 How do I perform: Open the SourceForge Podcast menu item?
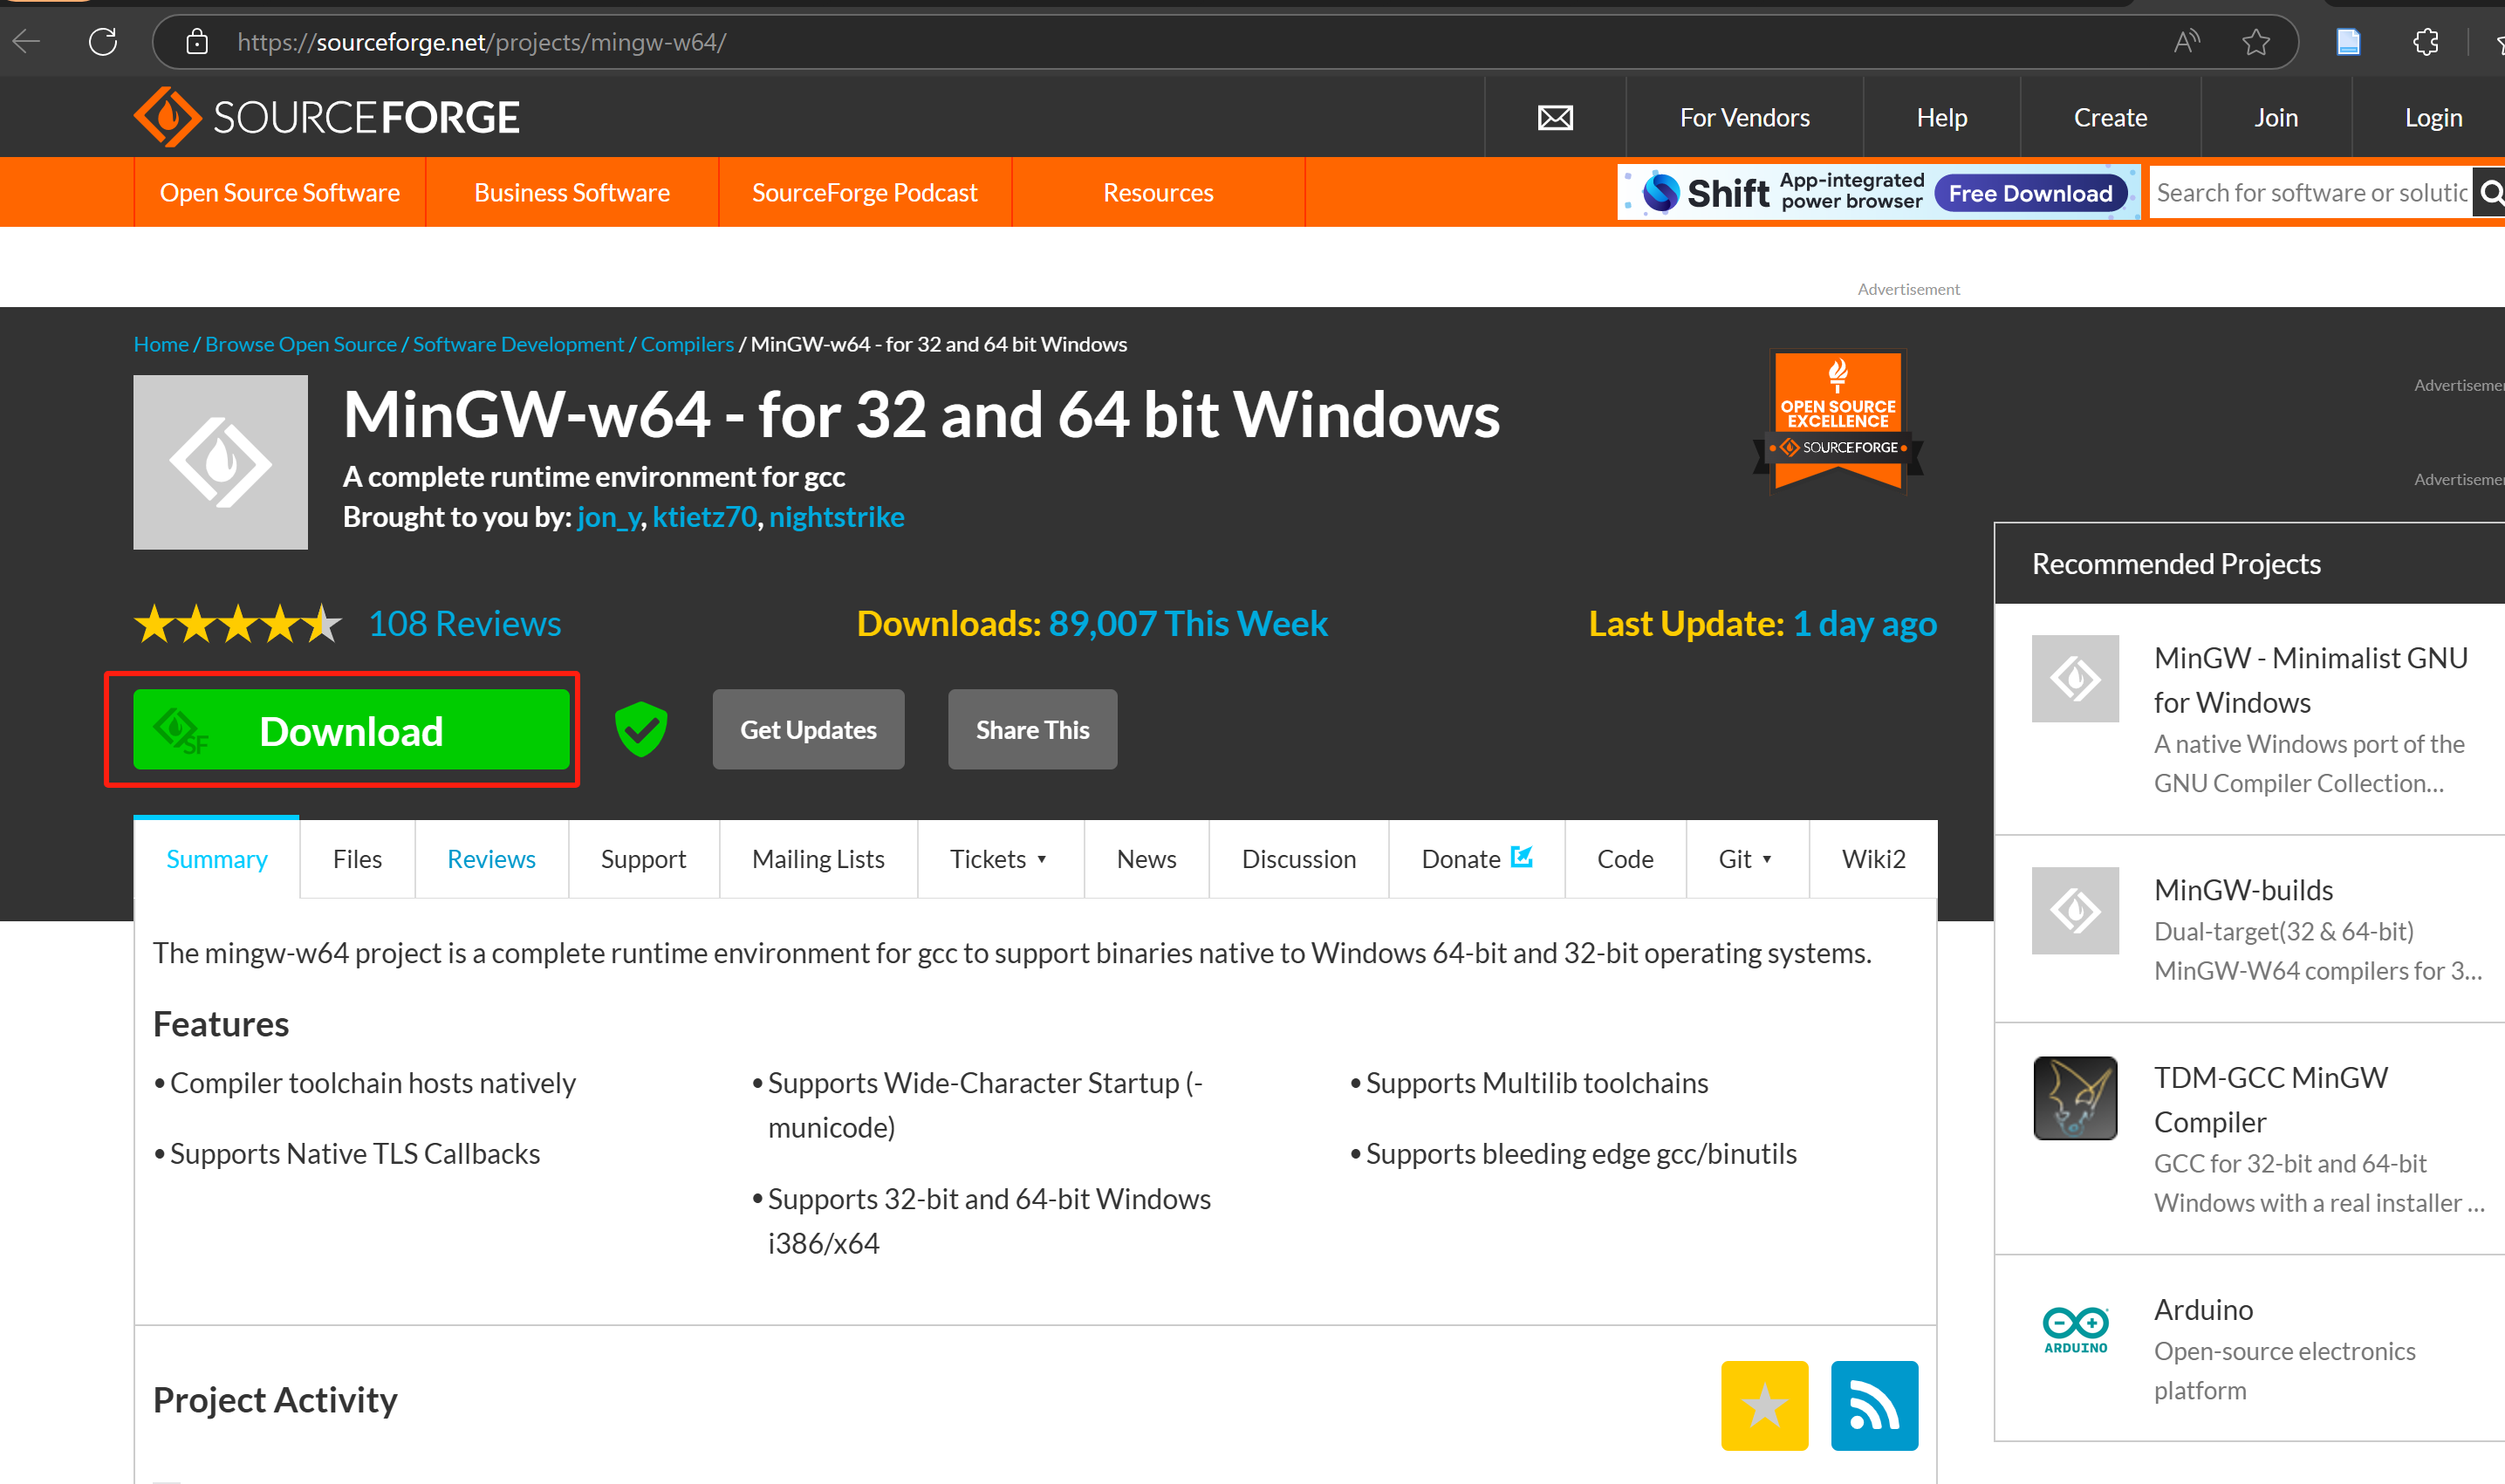click(865, 192)
